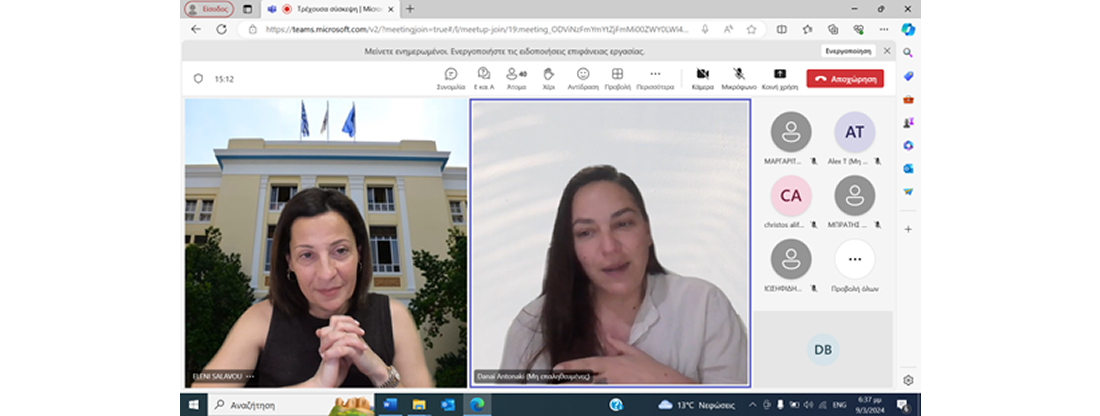Open Edge Browser essentials
The image size is (1100, 416).
[x=858, y=29]
